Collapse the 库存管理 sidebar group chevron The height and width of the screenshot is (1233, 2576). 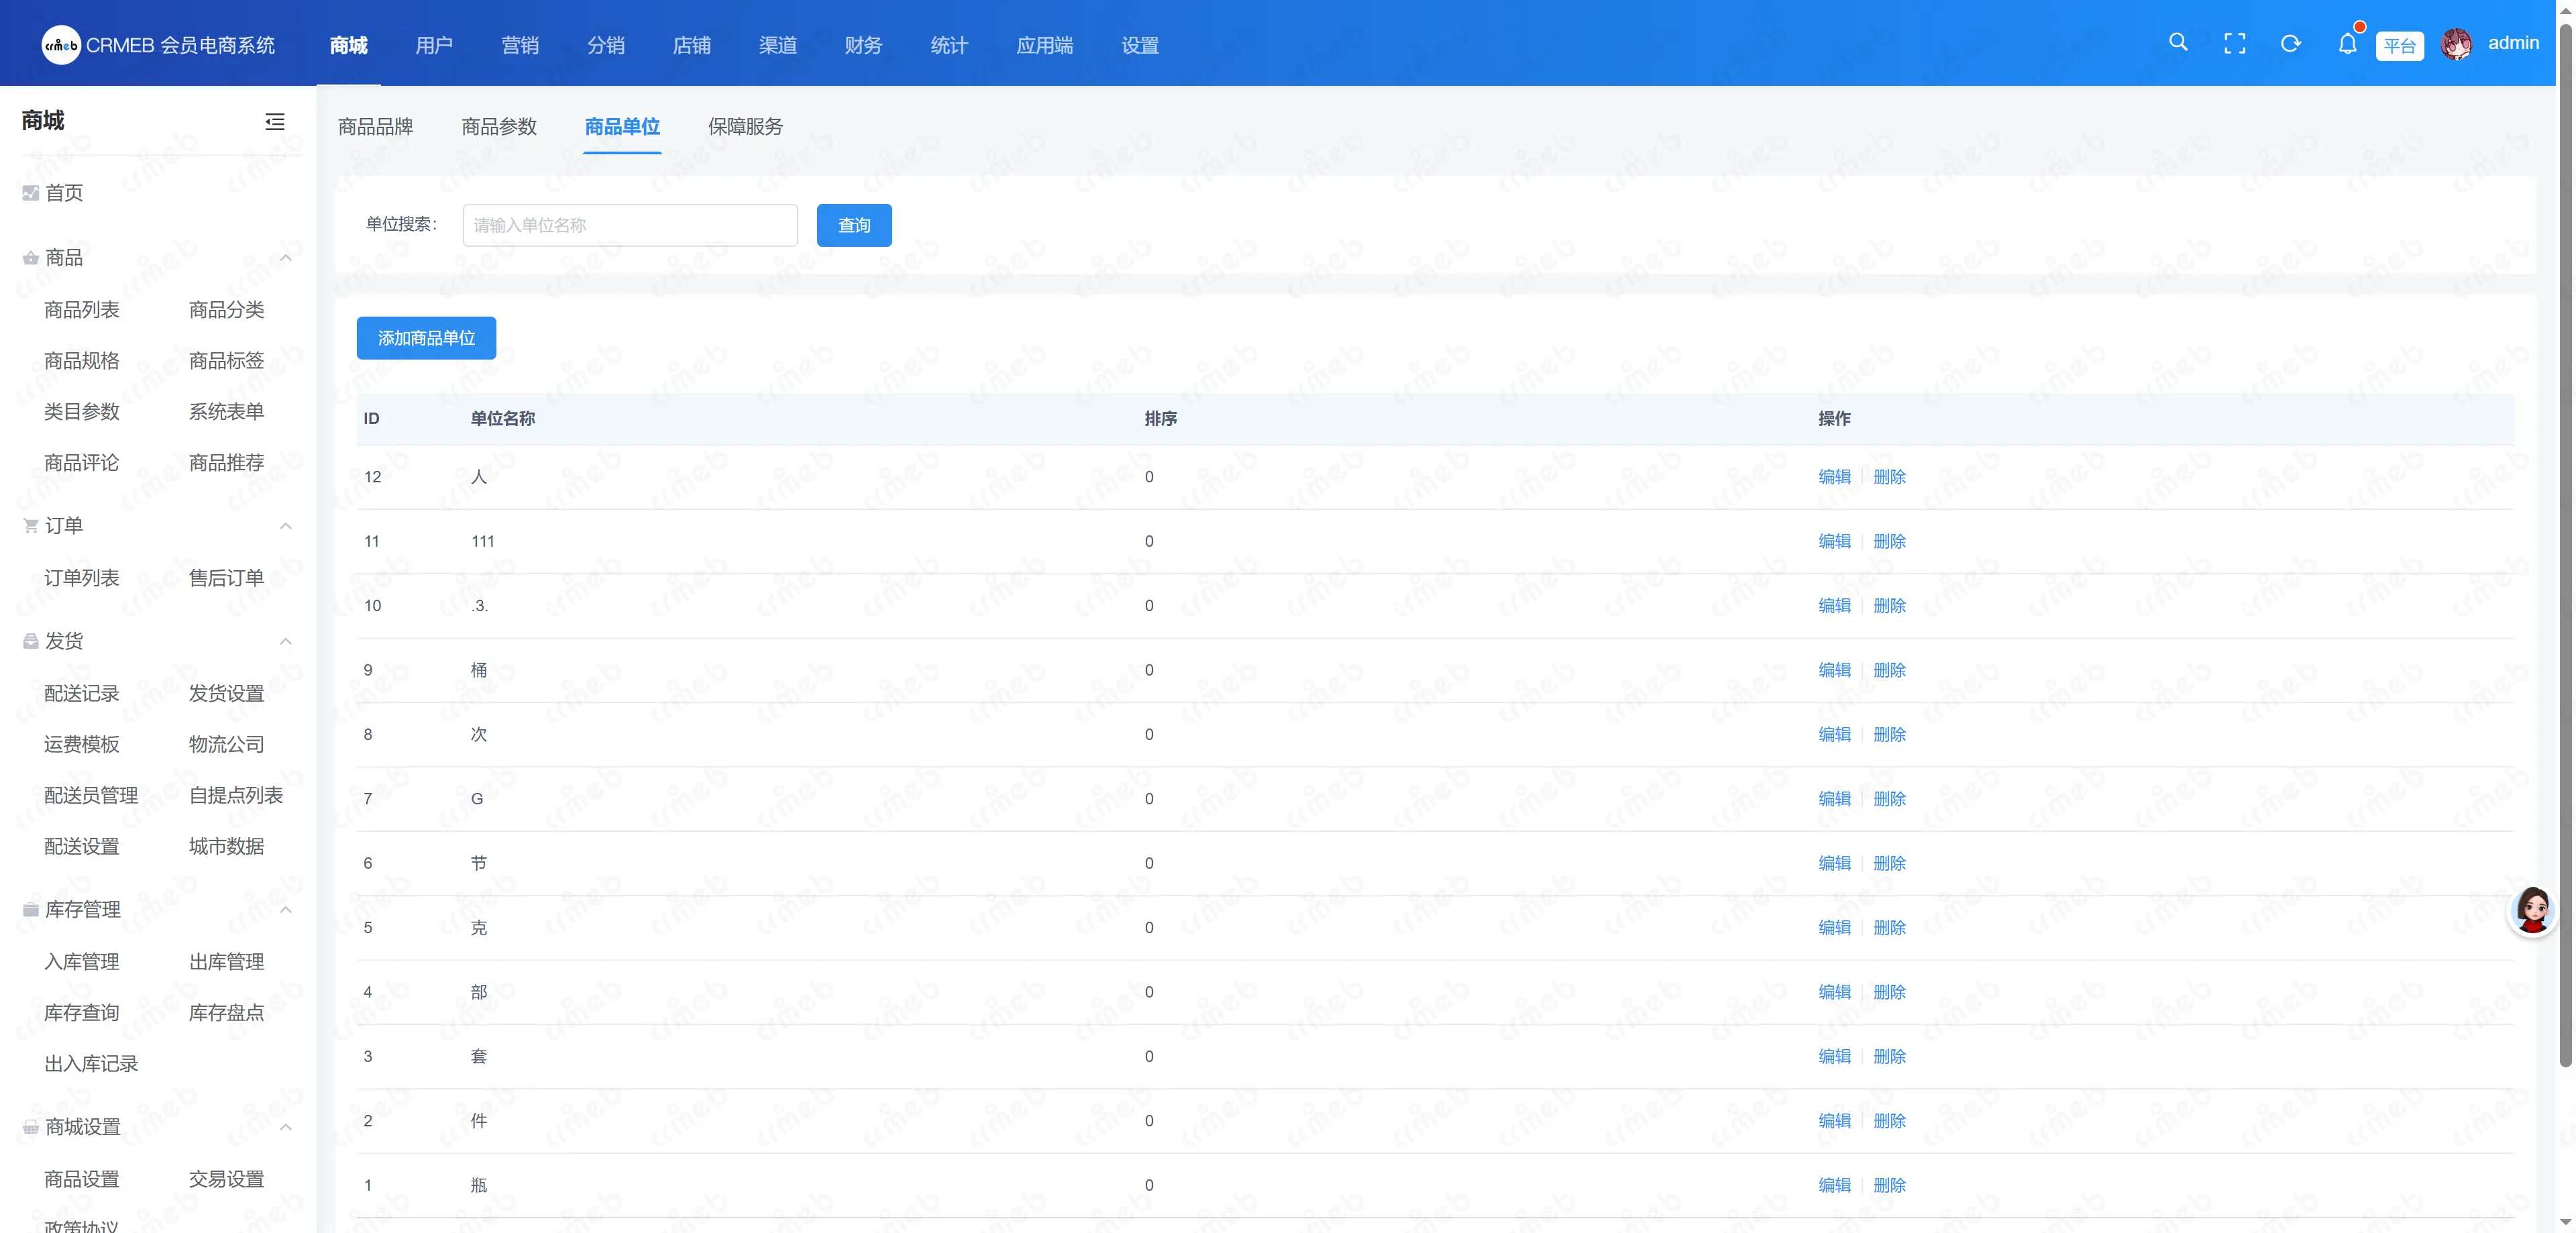[286, 910]
